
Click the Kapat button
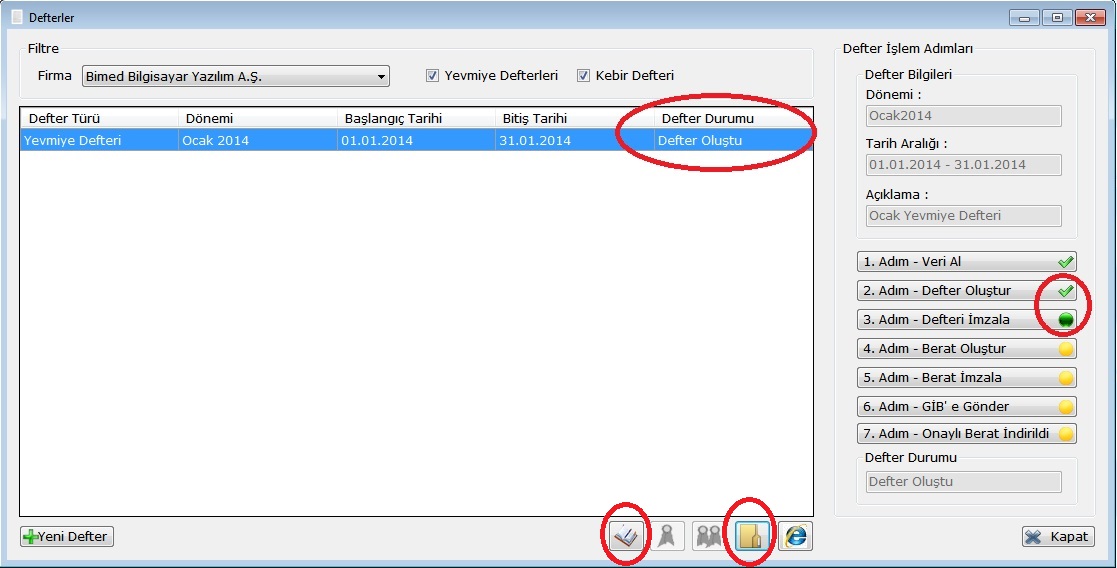coord(1058,537)
